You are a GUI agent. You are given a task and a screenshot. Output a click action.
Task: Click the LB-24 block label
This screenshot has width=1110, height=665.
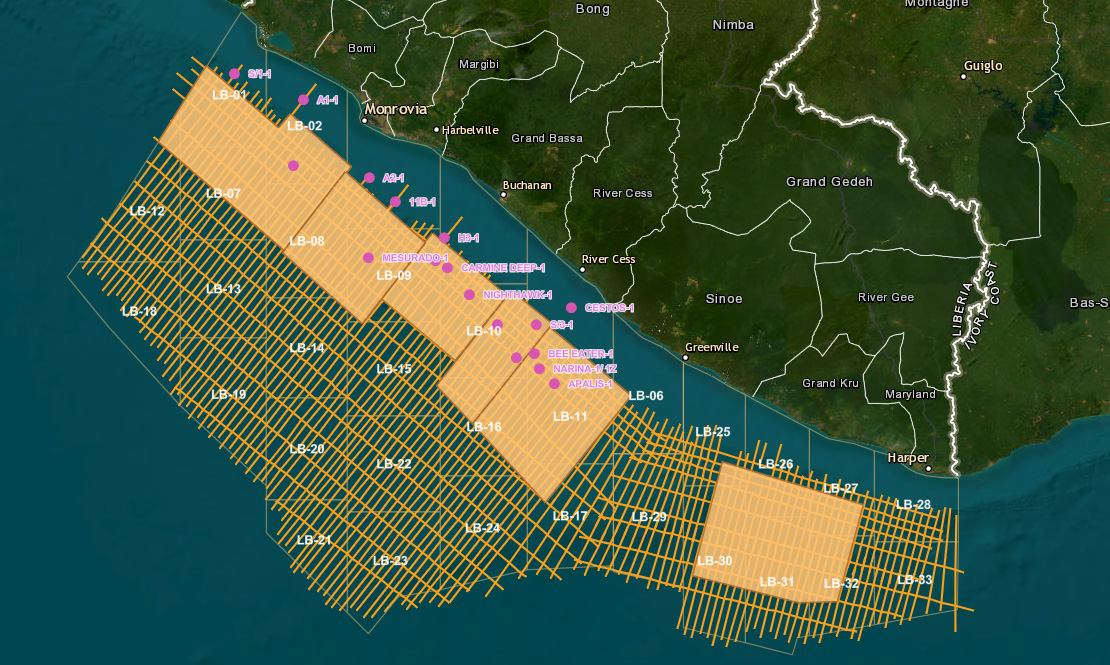(x=482, y=528)
